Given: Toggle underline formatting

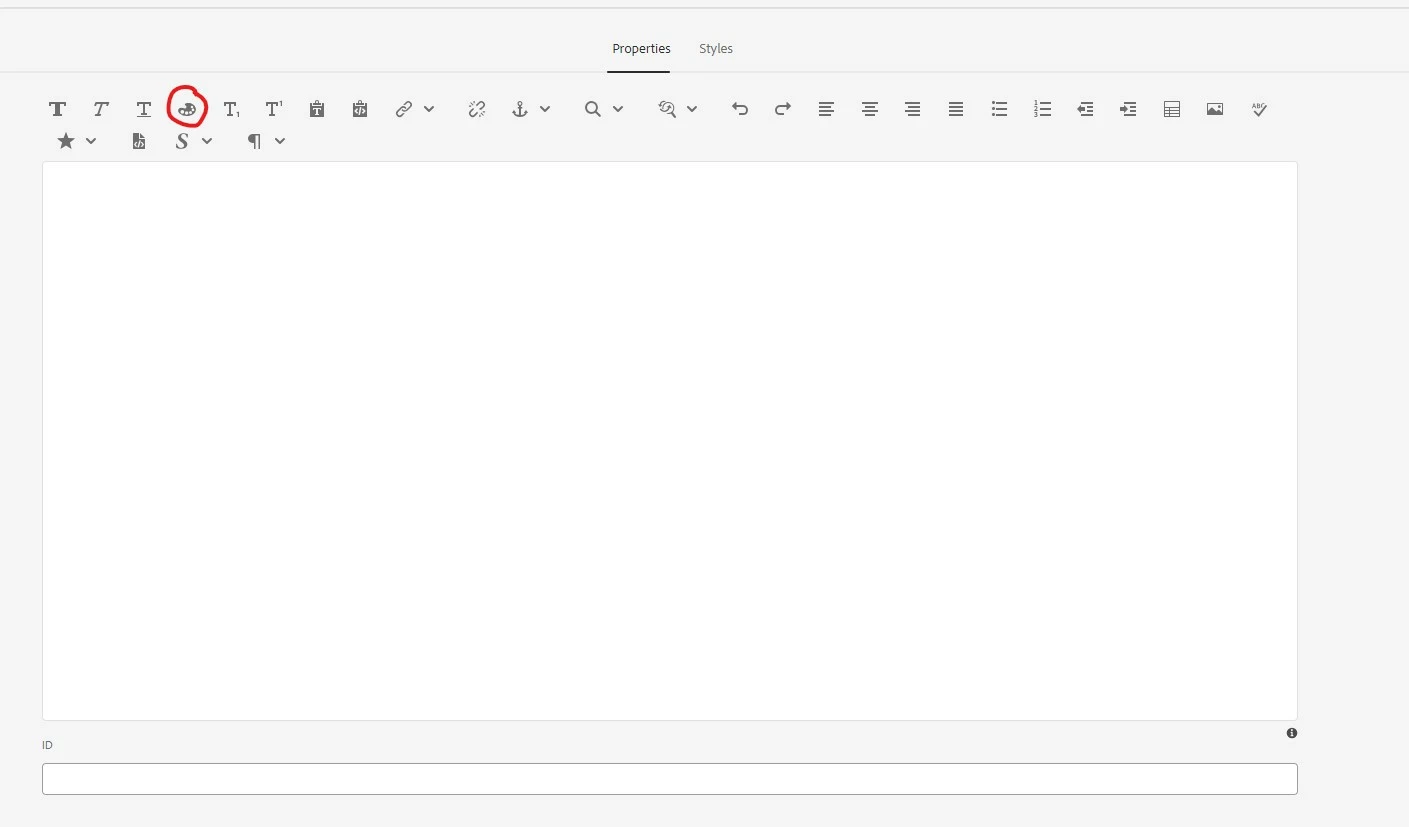Looking at the screenshot, I should 144,109.
